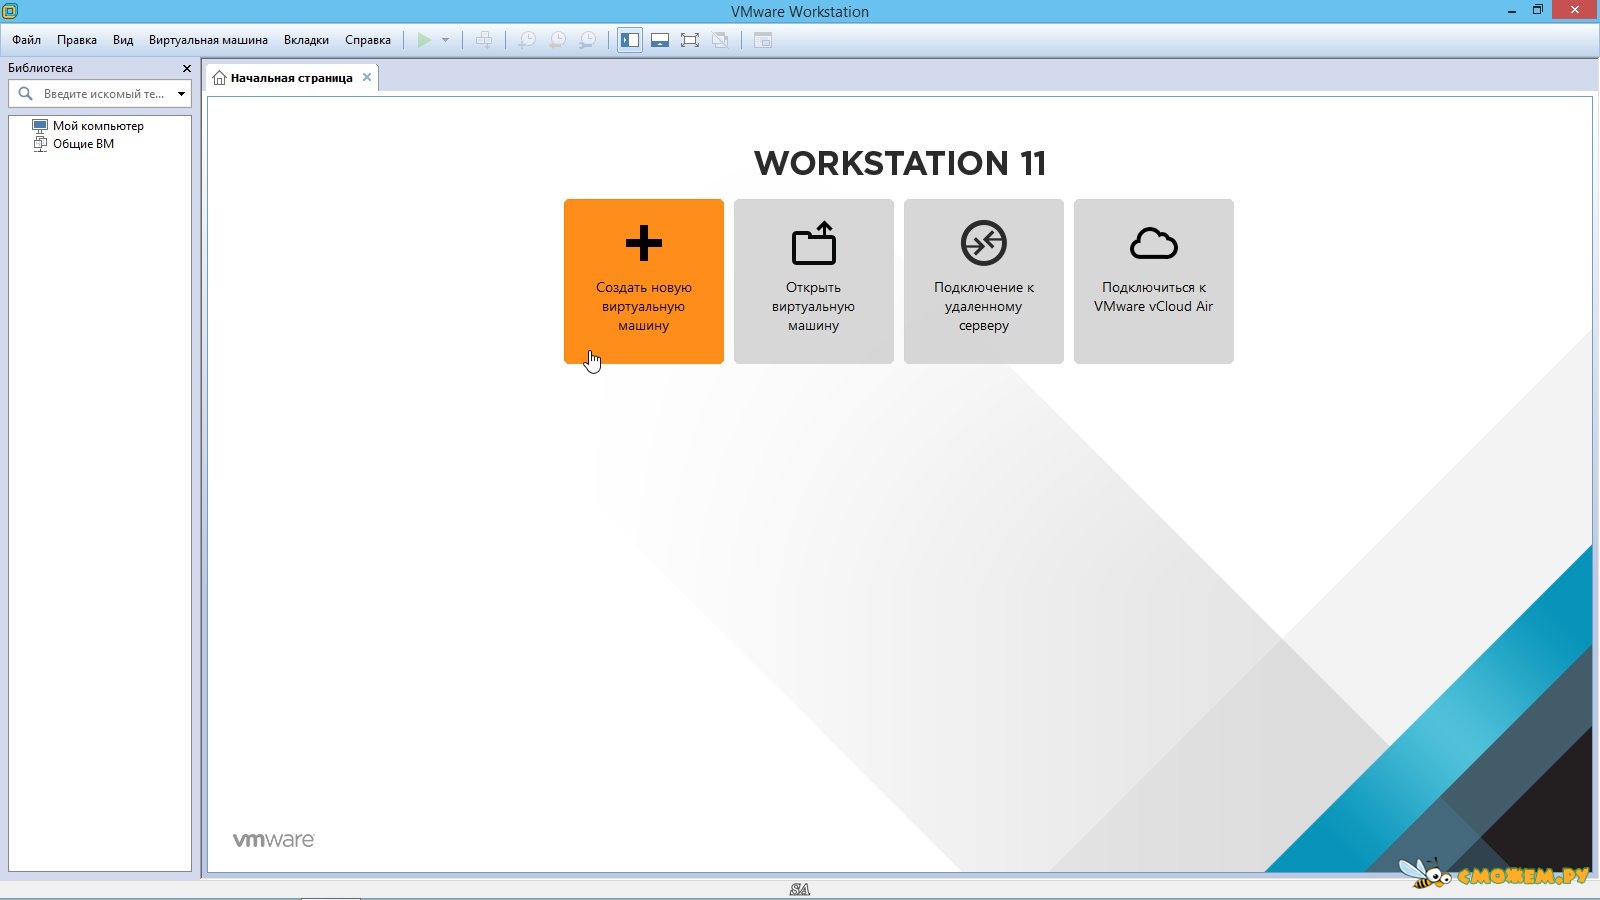Select the Начальная страница tab
Image resolution: width=1600 pixels, height=900 pixels.
[291, 78]
